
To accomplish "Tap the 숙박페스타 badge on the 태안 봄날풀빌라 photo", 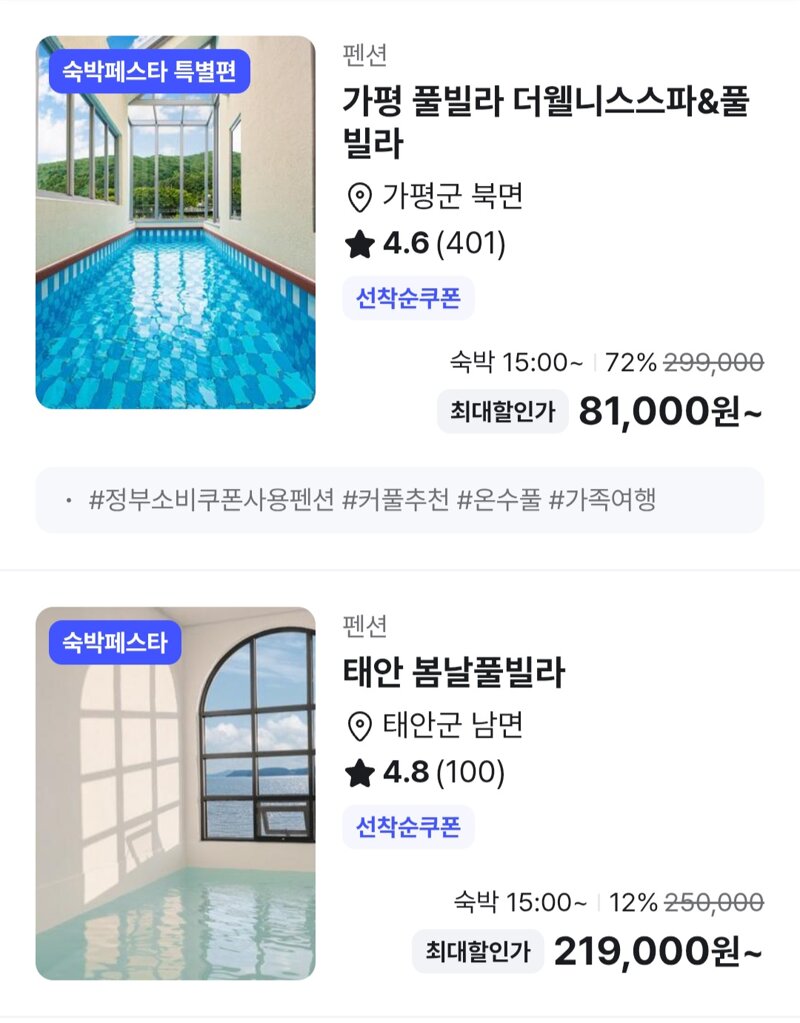I will (x=115, y=643).
